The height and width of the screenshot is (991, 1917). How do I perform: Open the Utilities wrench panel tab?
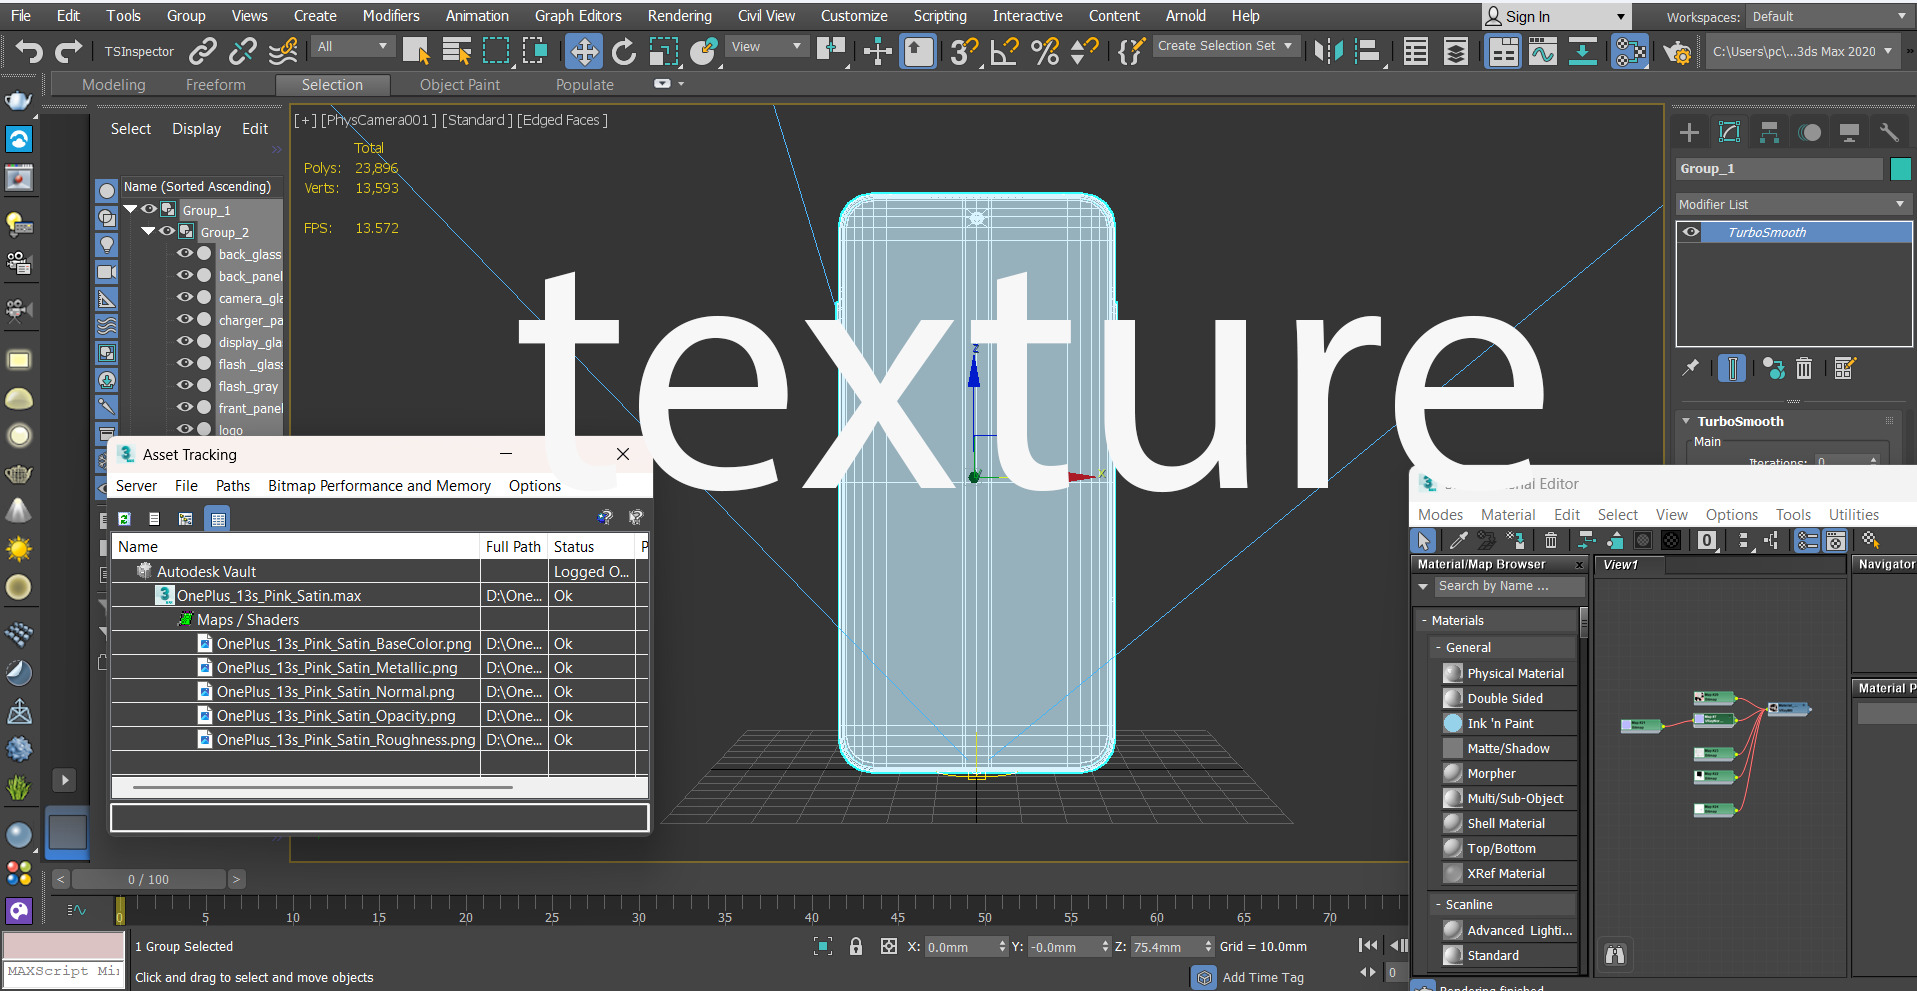coord(1889,132)
